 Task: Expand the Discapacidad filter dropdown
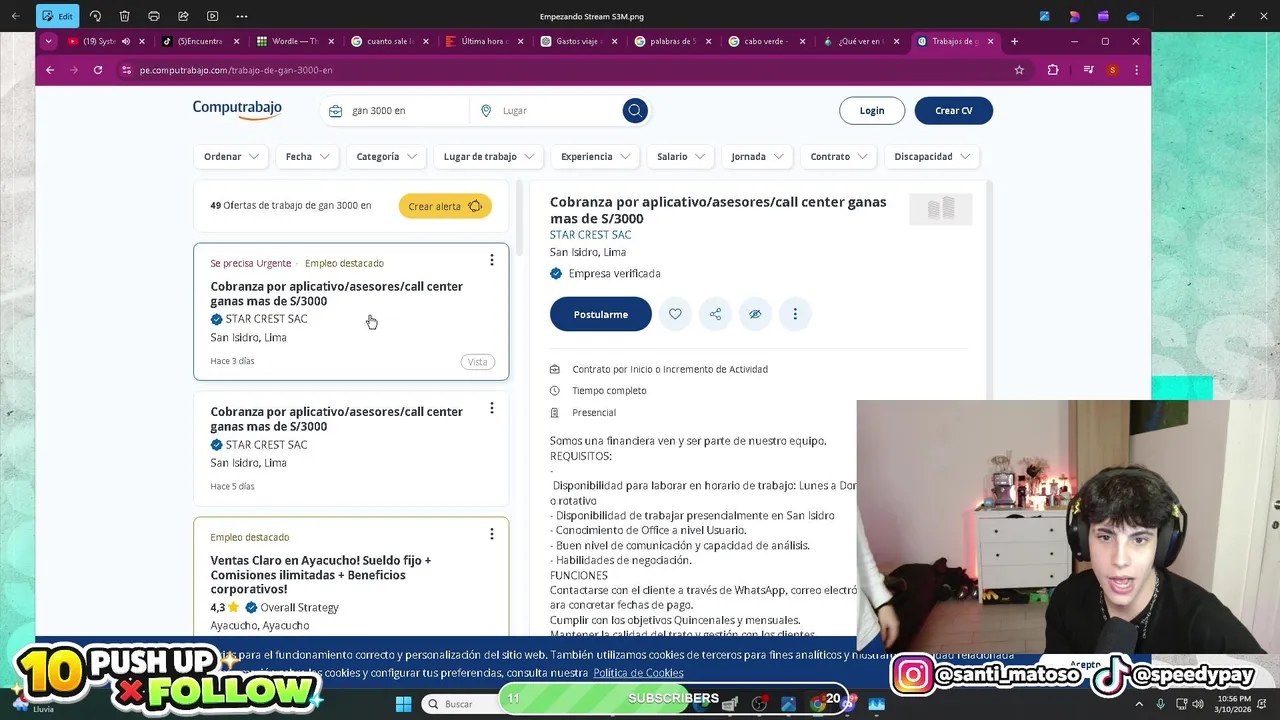(932, 156)
